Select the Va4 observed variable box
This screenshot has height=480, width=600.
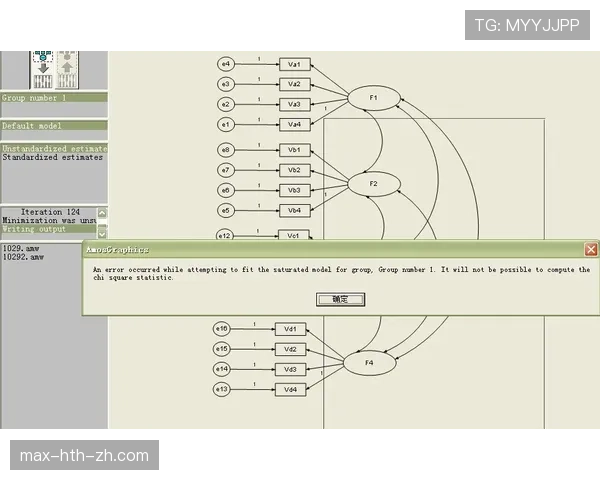295,125
